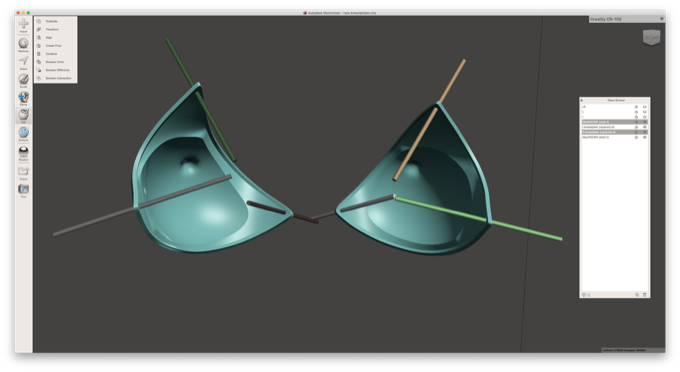Image resolution: width=680 pixels, height=372 pixels.
Task: Choose Combine from the Edit menu
Action: click(52, 54)
